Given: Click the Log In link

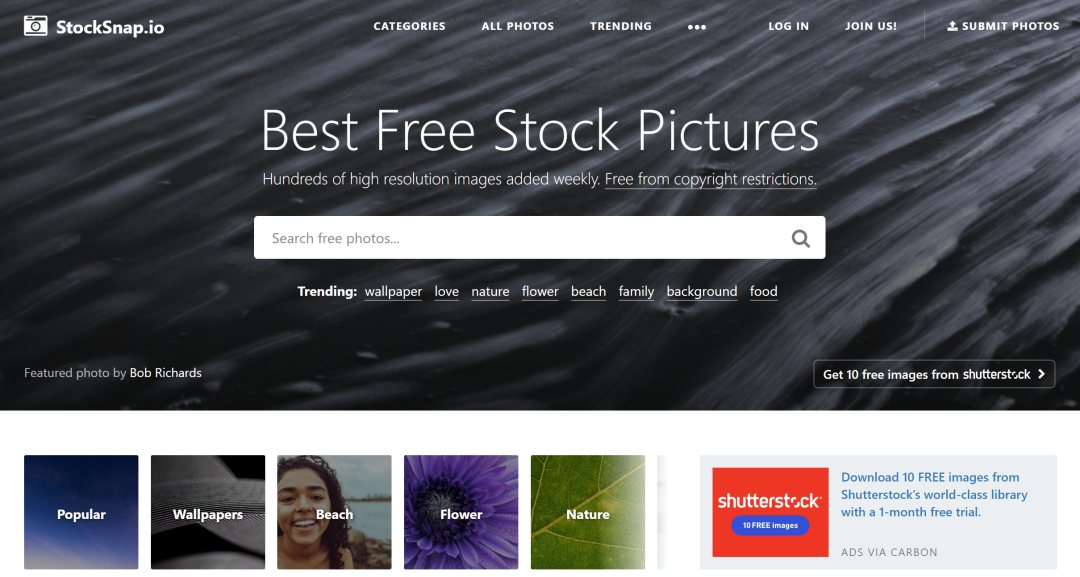Looking at the screenshot, I should coord(789,26).
